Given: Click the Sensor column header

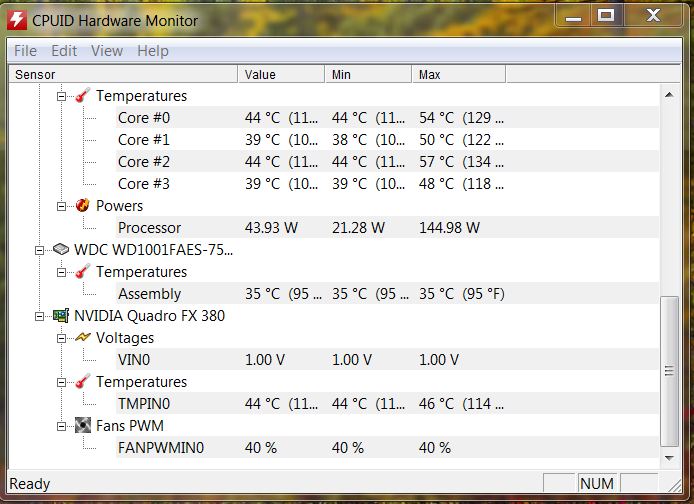Looking at the screenshot, I should click(x=123, y=74).
